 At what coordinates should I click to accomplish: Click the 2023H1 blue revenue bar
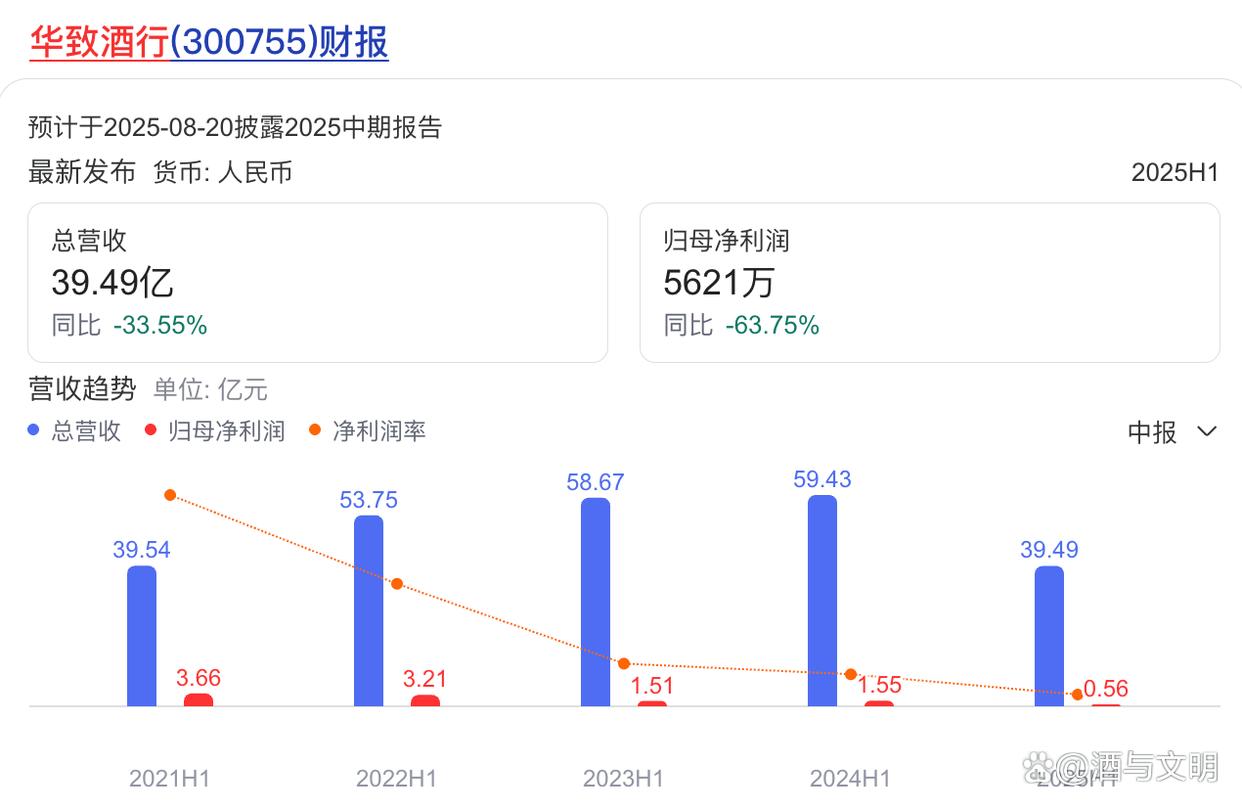point(596,602)
